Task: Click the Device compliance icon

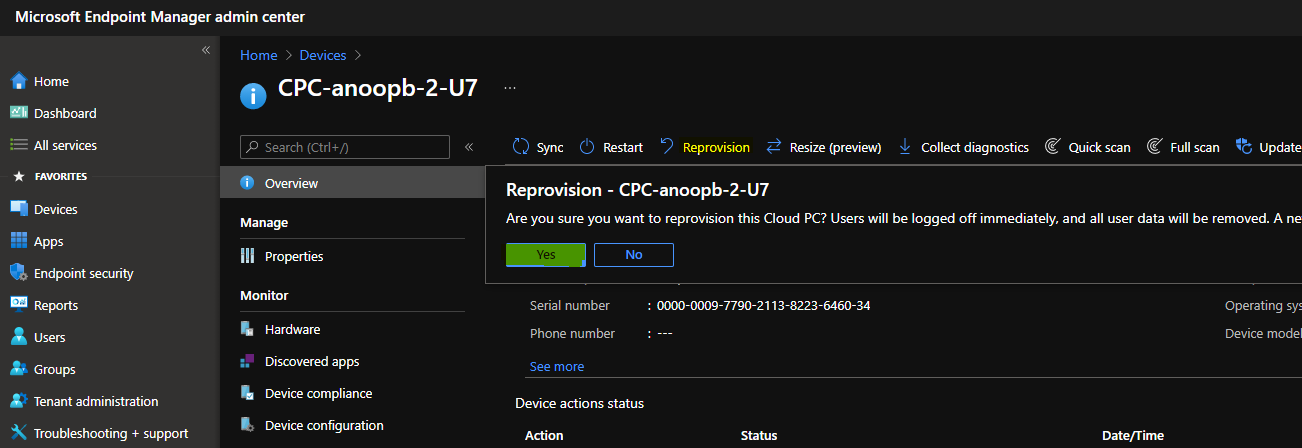Action: pos(248,393)
